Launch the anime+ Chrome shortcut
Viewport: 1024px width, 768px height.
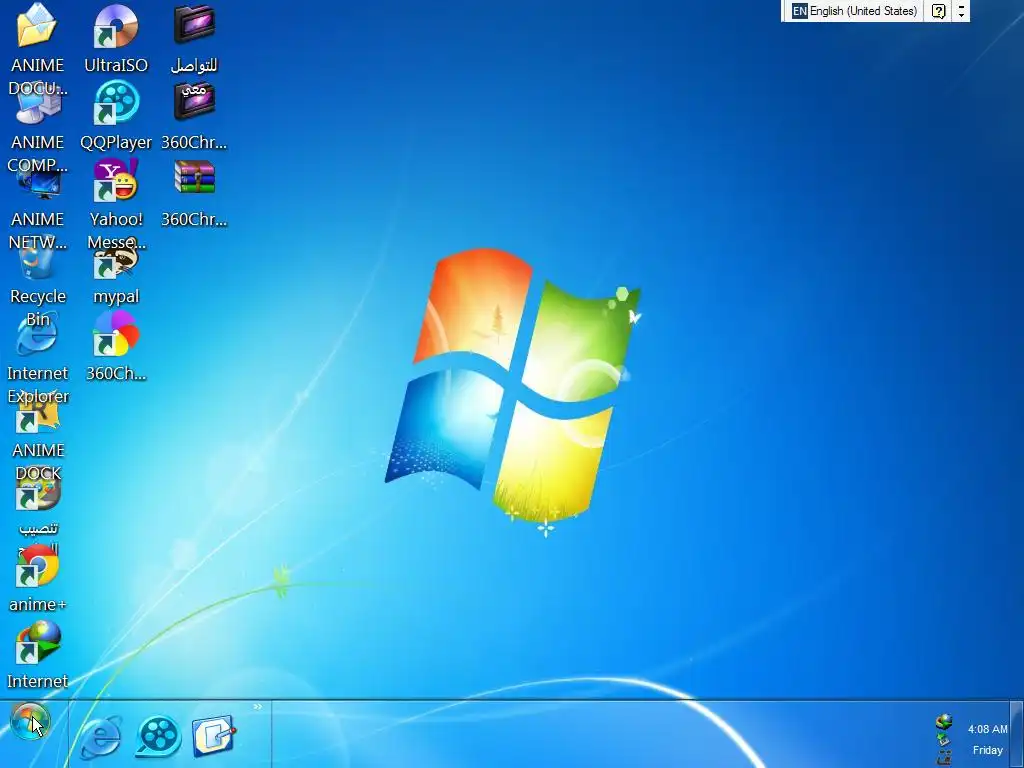pos(38,566)
